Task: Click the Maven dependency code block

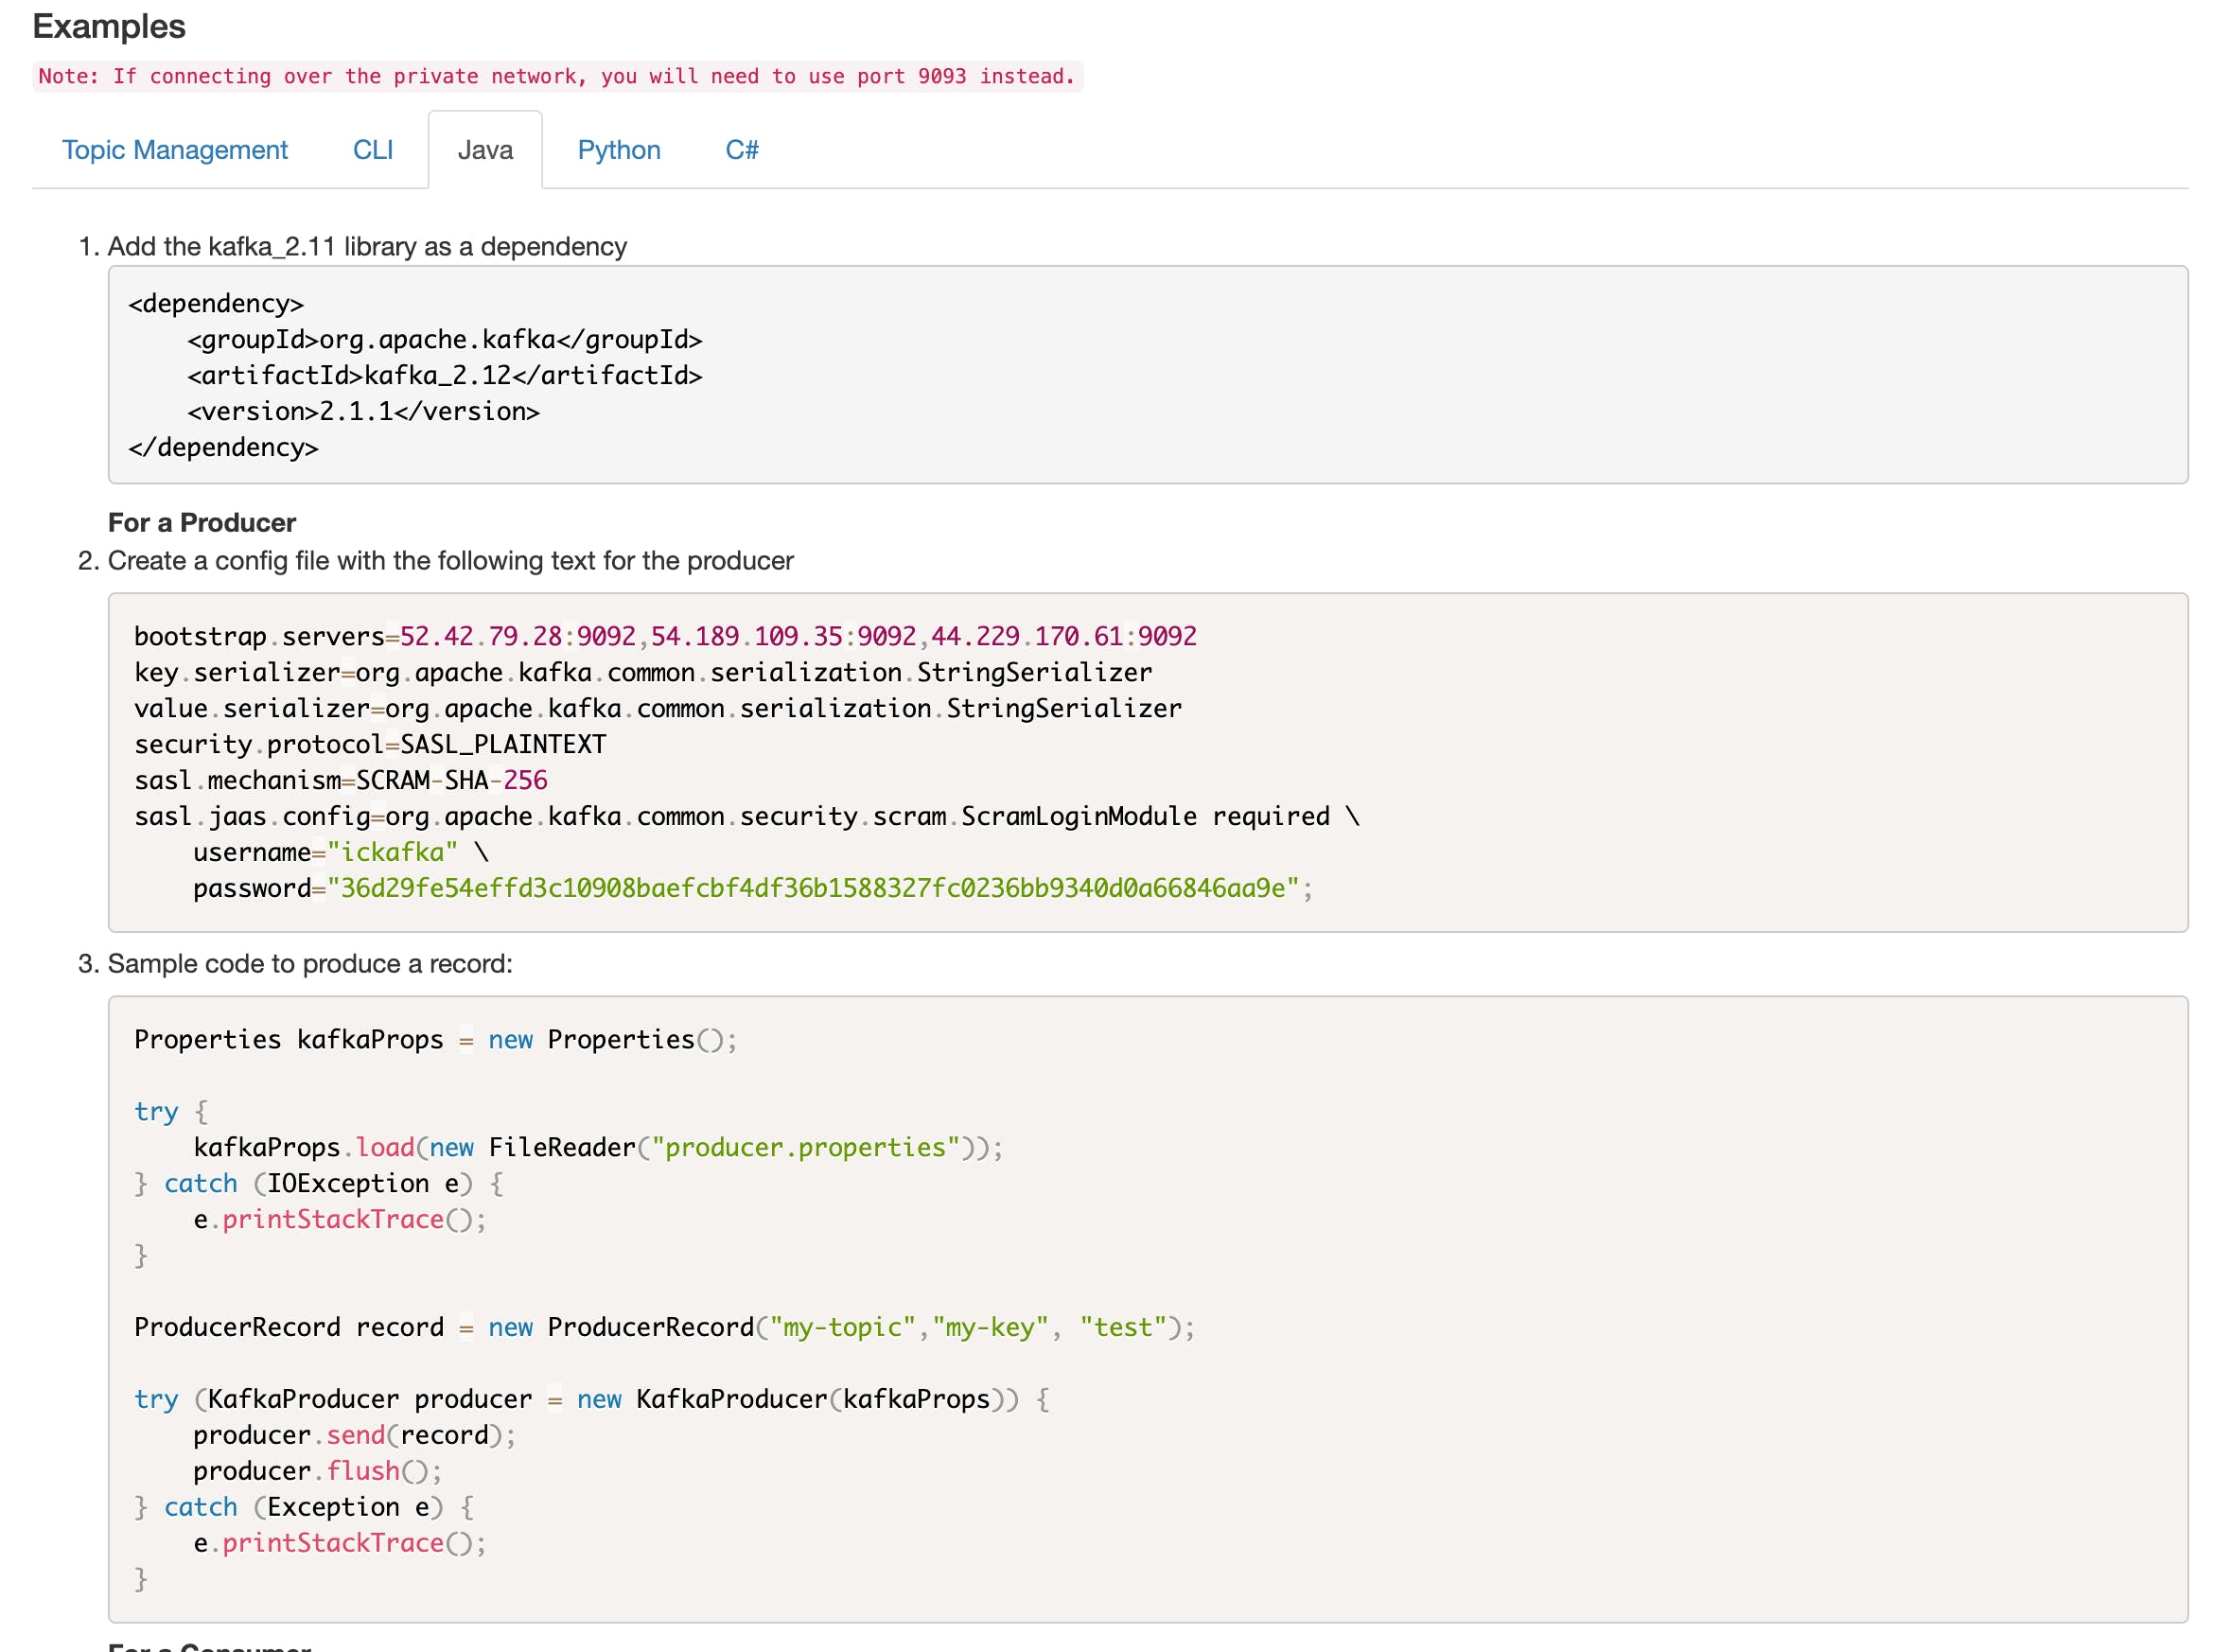Action: (x=1146, y=375)
